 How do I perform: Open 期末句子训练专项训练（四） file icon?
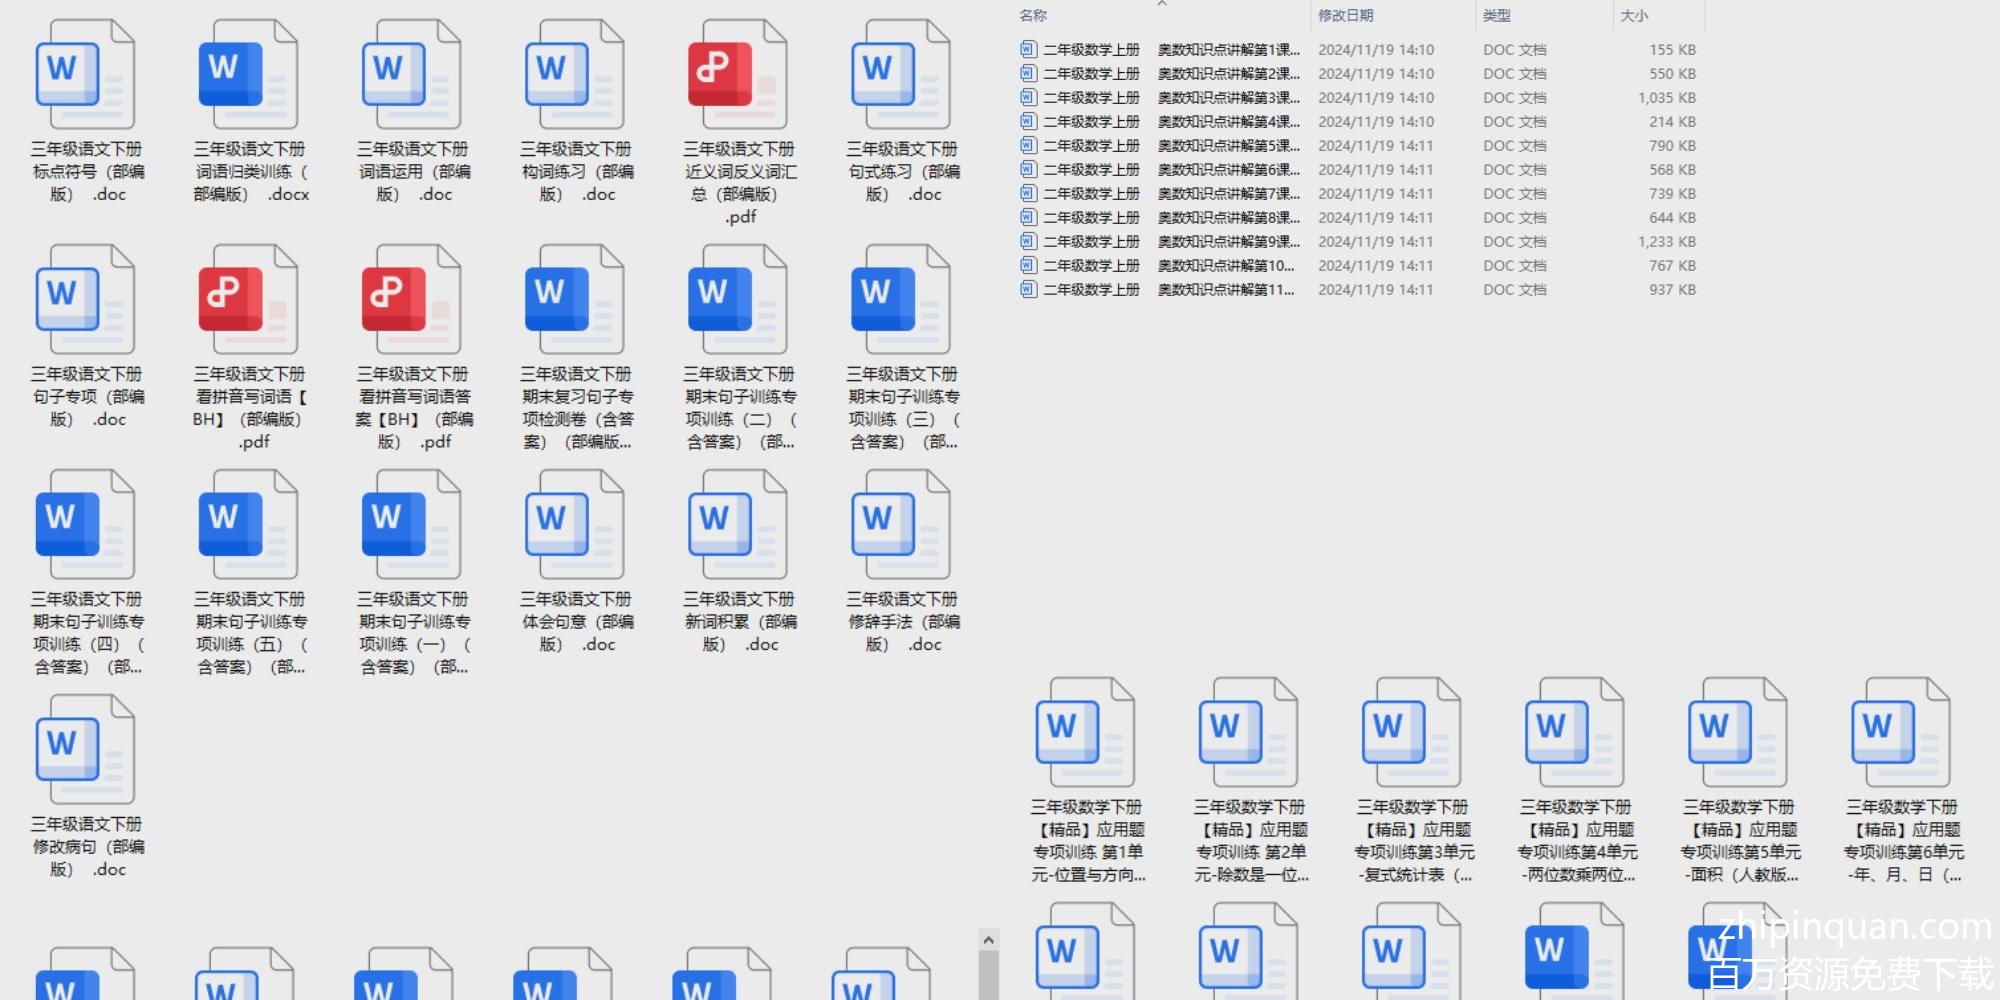[x=85, y=525]
